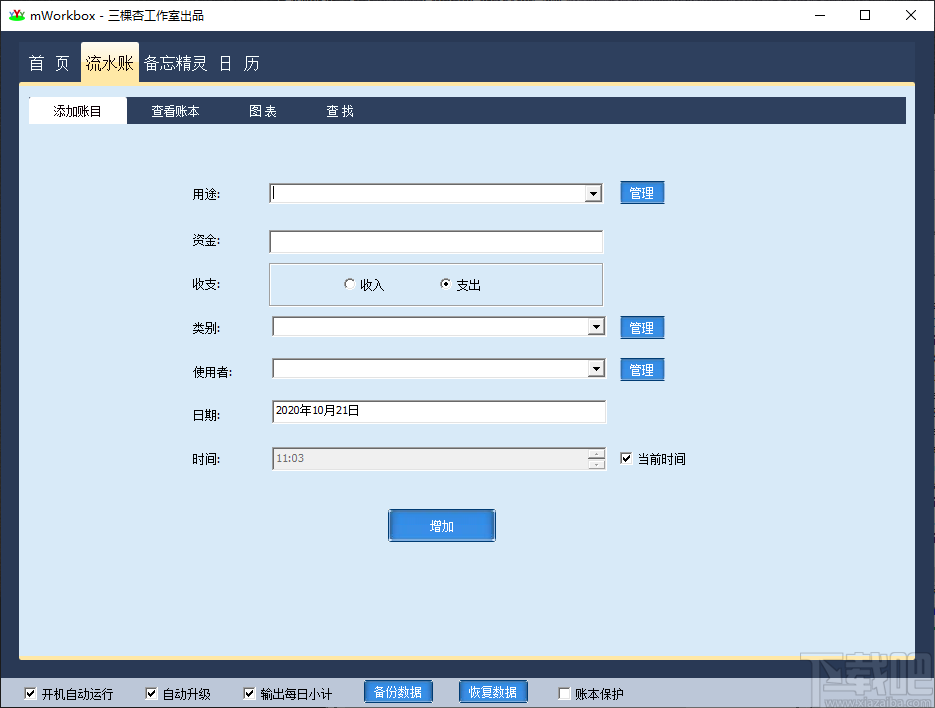
Task: Open the 备忘精灵 tab
Action: [x=176, y=62]
